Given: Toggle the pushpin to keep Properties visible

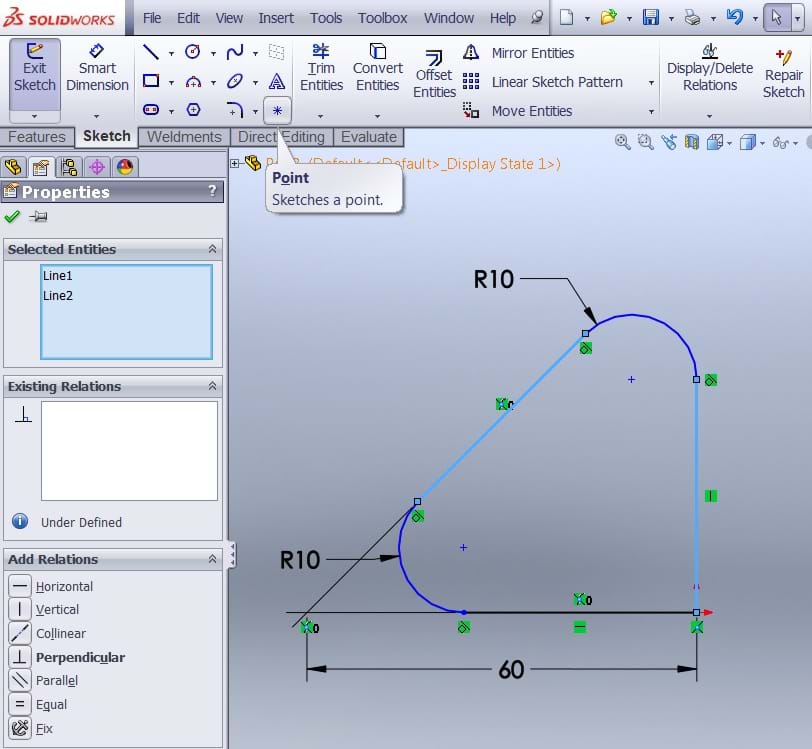Looking at the screenshot, I should pyautogui.click(x=38, y=217).
